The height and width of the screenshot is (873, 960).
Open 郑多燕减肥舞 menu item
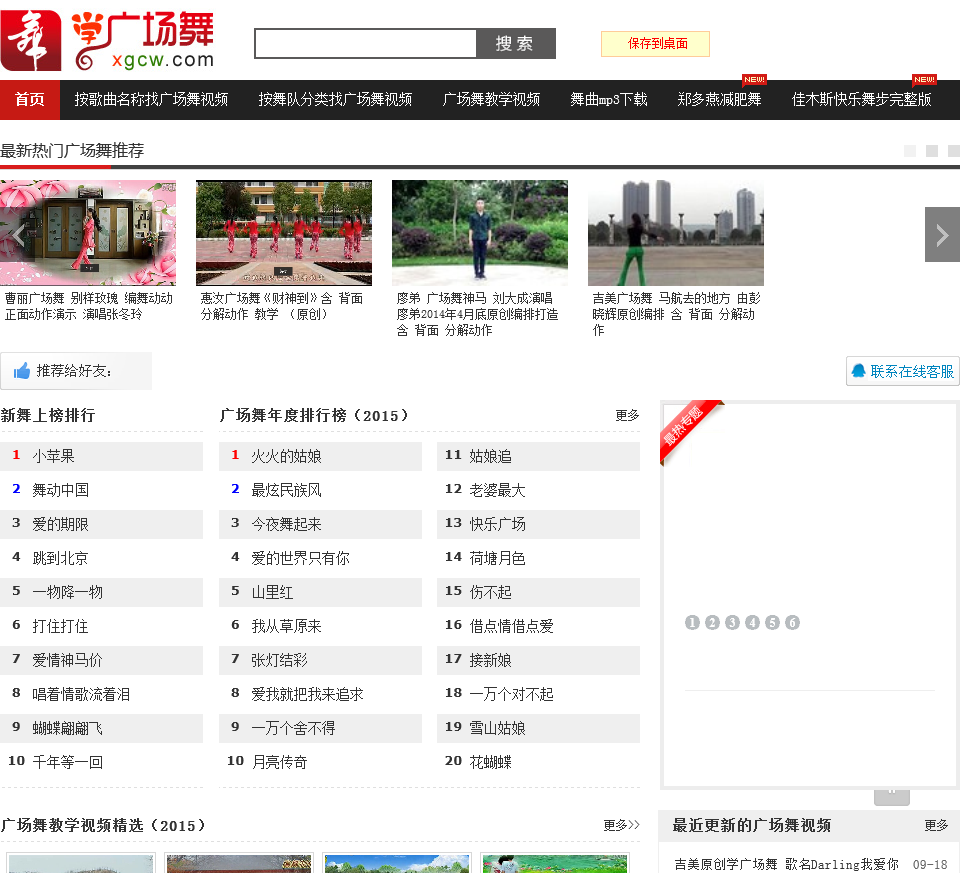[x=719, y=99]
